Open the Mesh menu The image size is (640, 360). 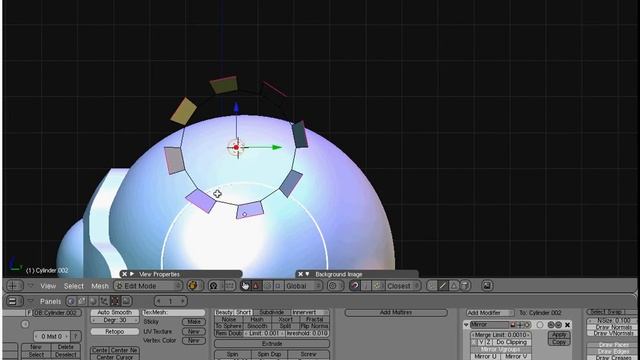[x=100, y=286]
